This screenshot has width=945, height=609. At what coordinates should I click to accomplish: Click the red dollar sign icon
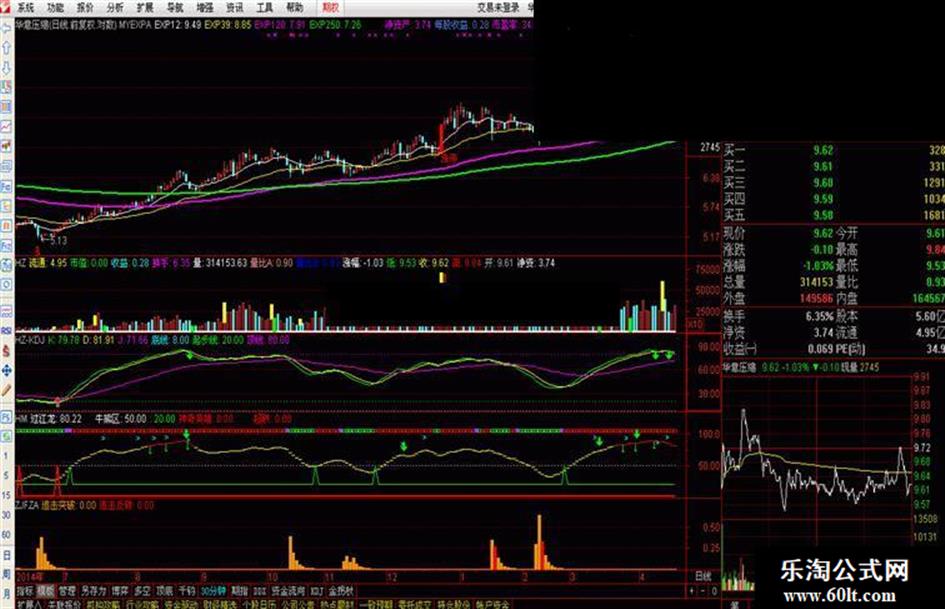7,350
